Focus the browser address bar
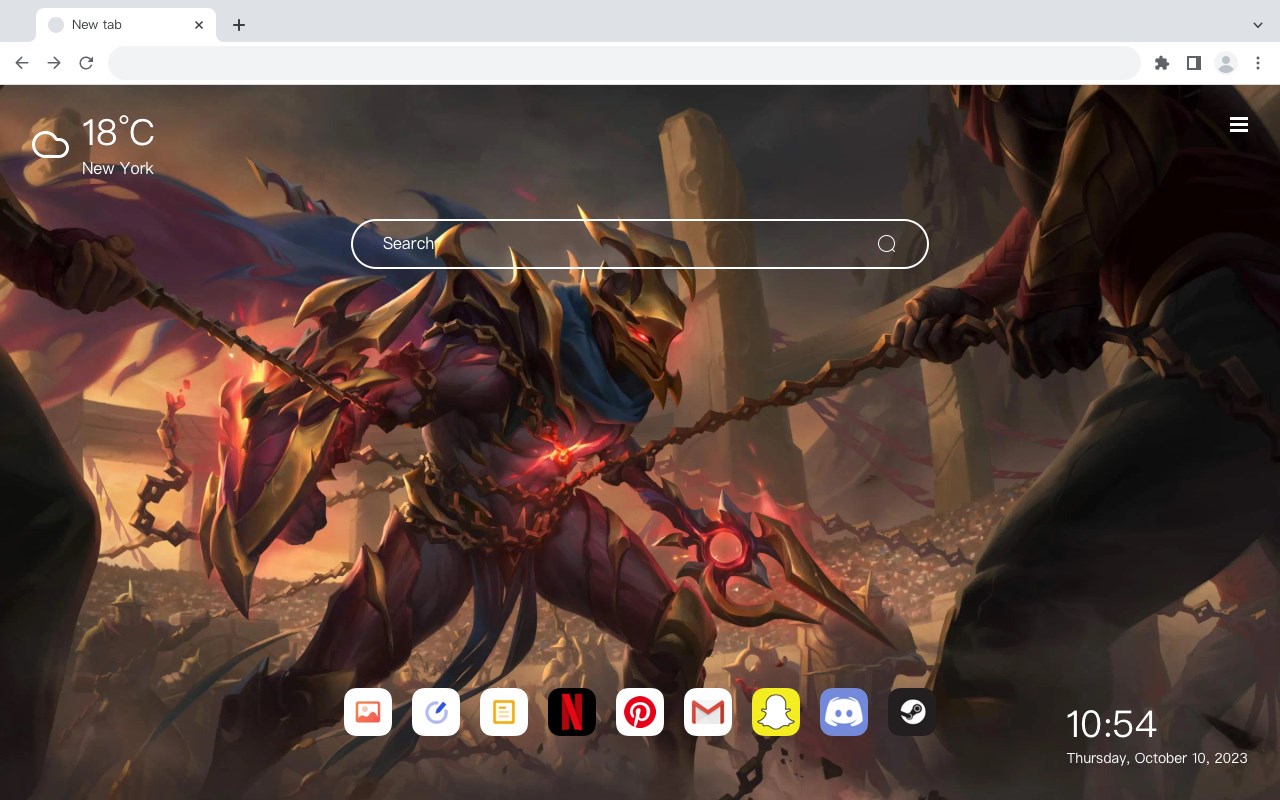Image resolution: width=1280 pixels, height=800 pixels. [624, 63]
